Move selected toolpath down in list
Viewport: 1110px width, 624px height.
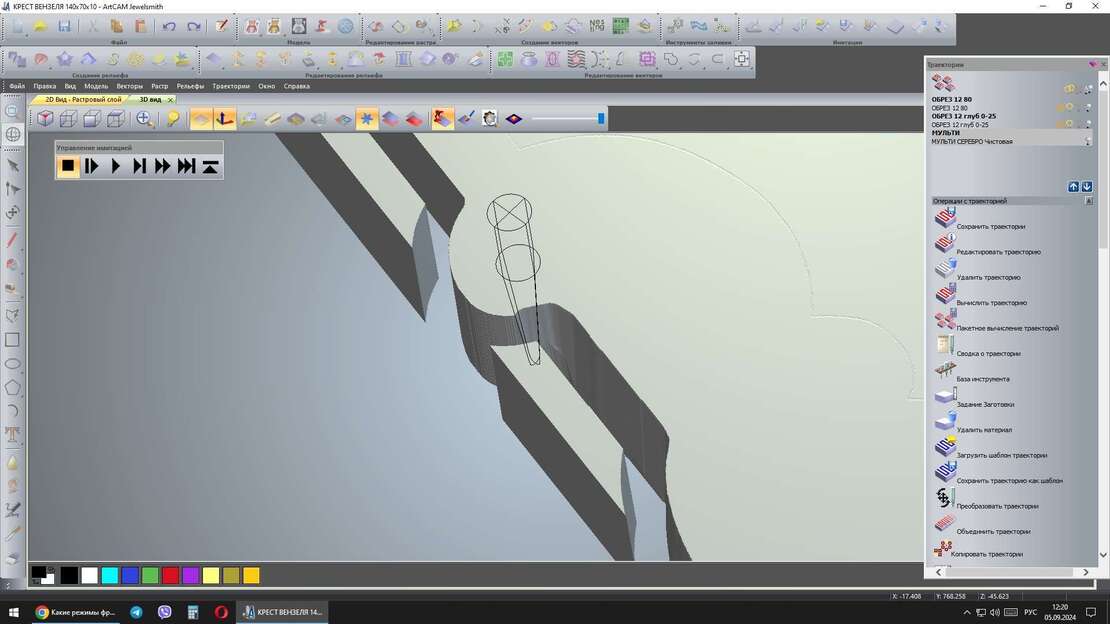1087,187
